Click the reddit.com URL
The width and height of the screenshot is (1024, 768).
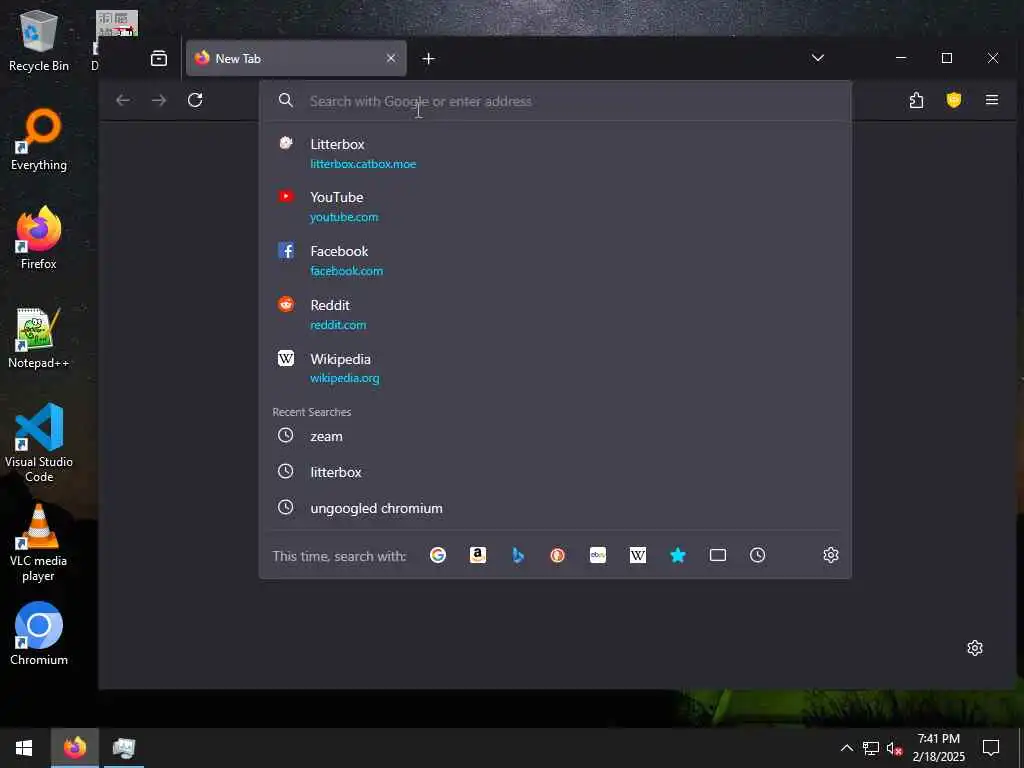tap(338, 325)
